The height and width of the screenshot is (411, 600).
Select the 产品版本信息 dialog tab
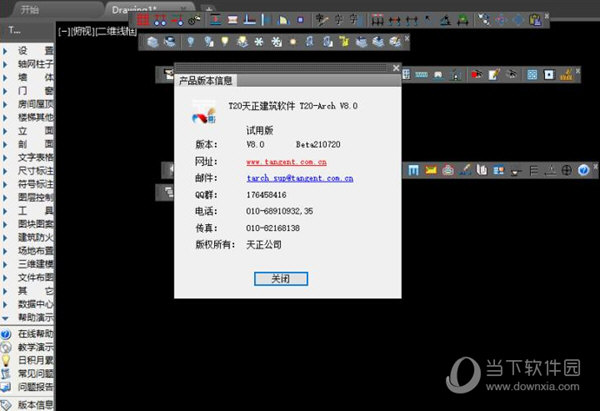pos(206,81)
